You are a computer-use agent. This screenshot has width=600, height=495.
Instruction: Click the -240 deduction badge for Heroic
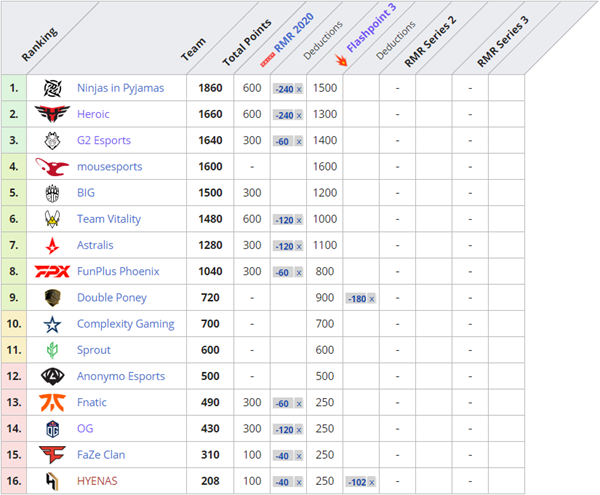point(288,115)
